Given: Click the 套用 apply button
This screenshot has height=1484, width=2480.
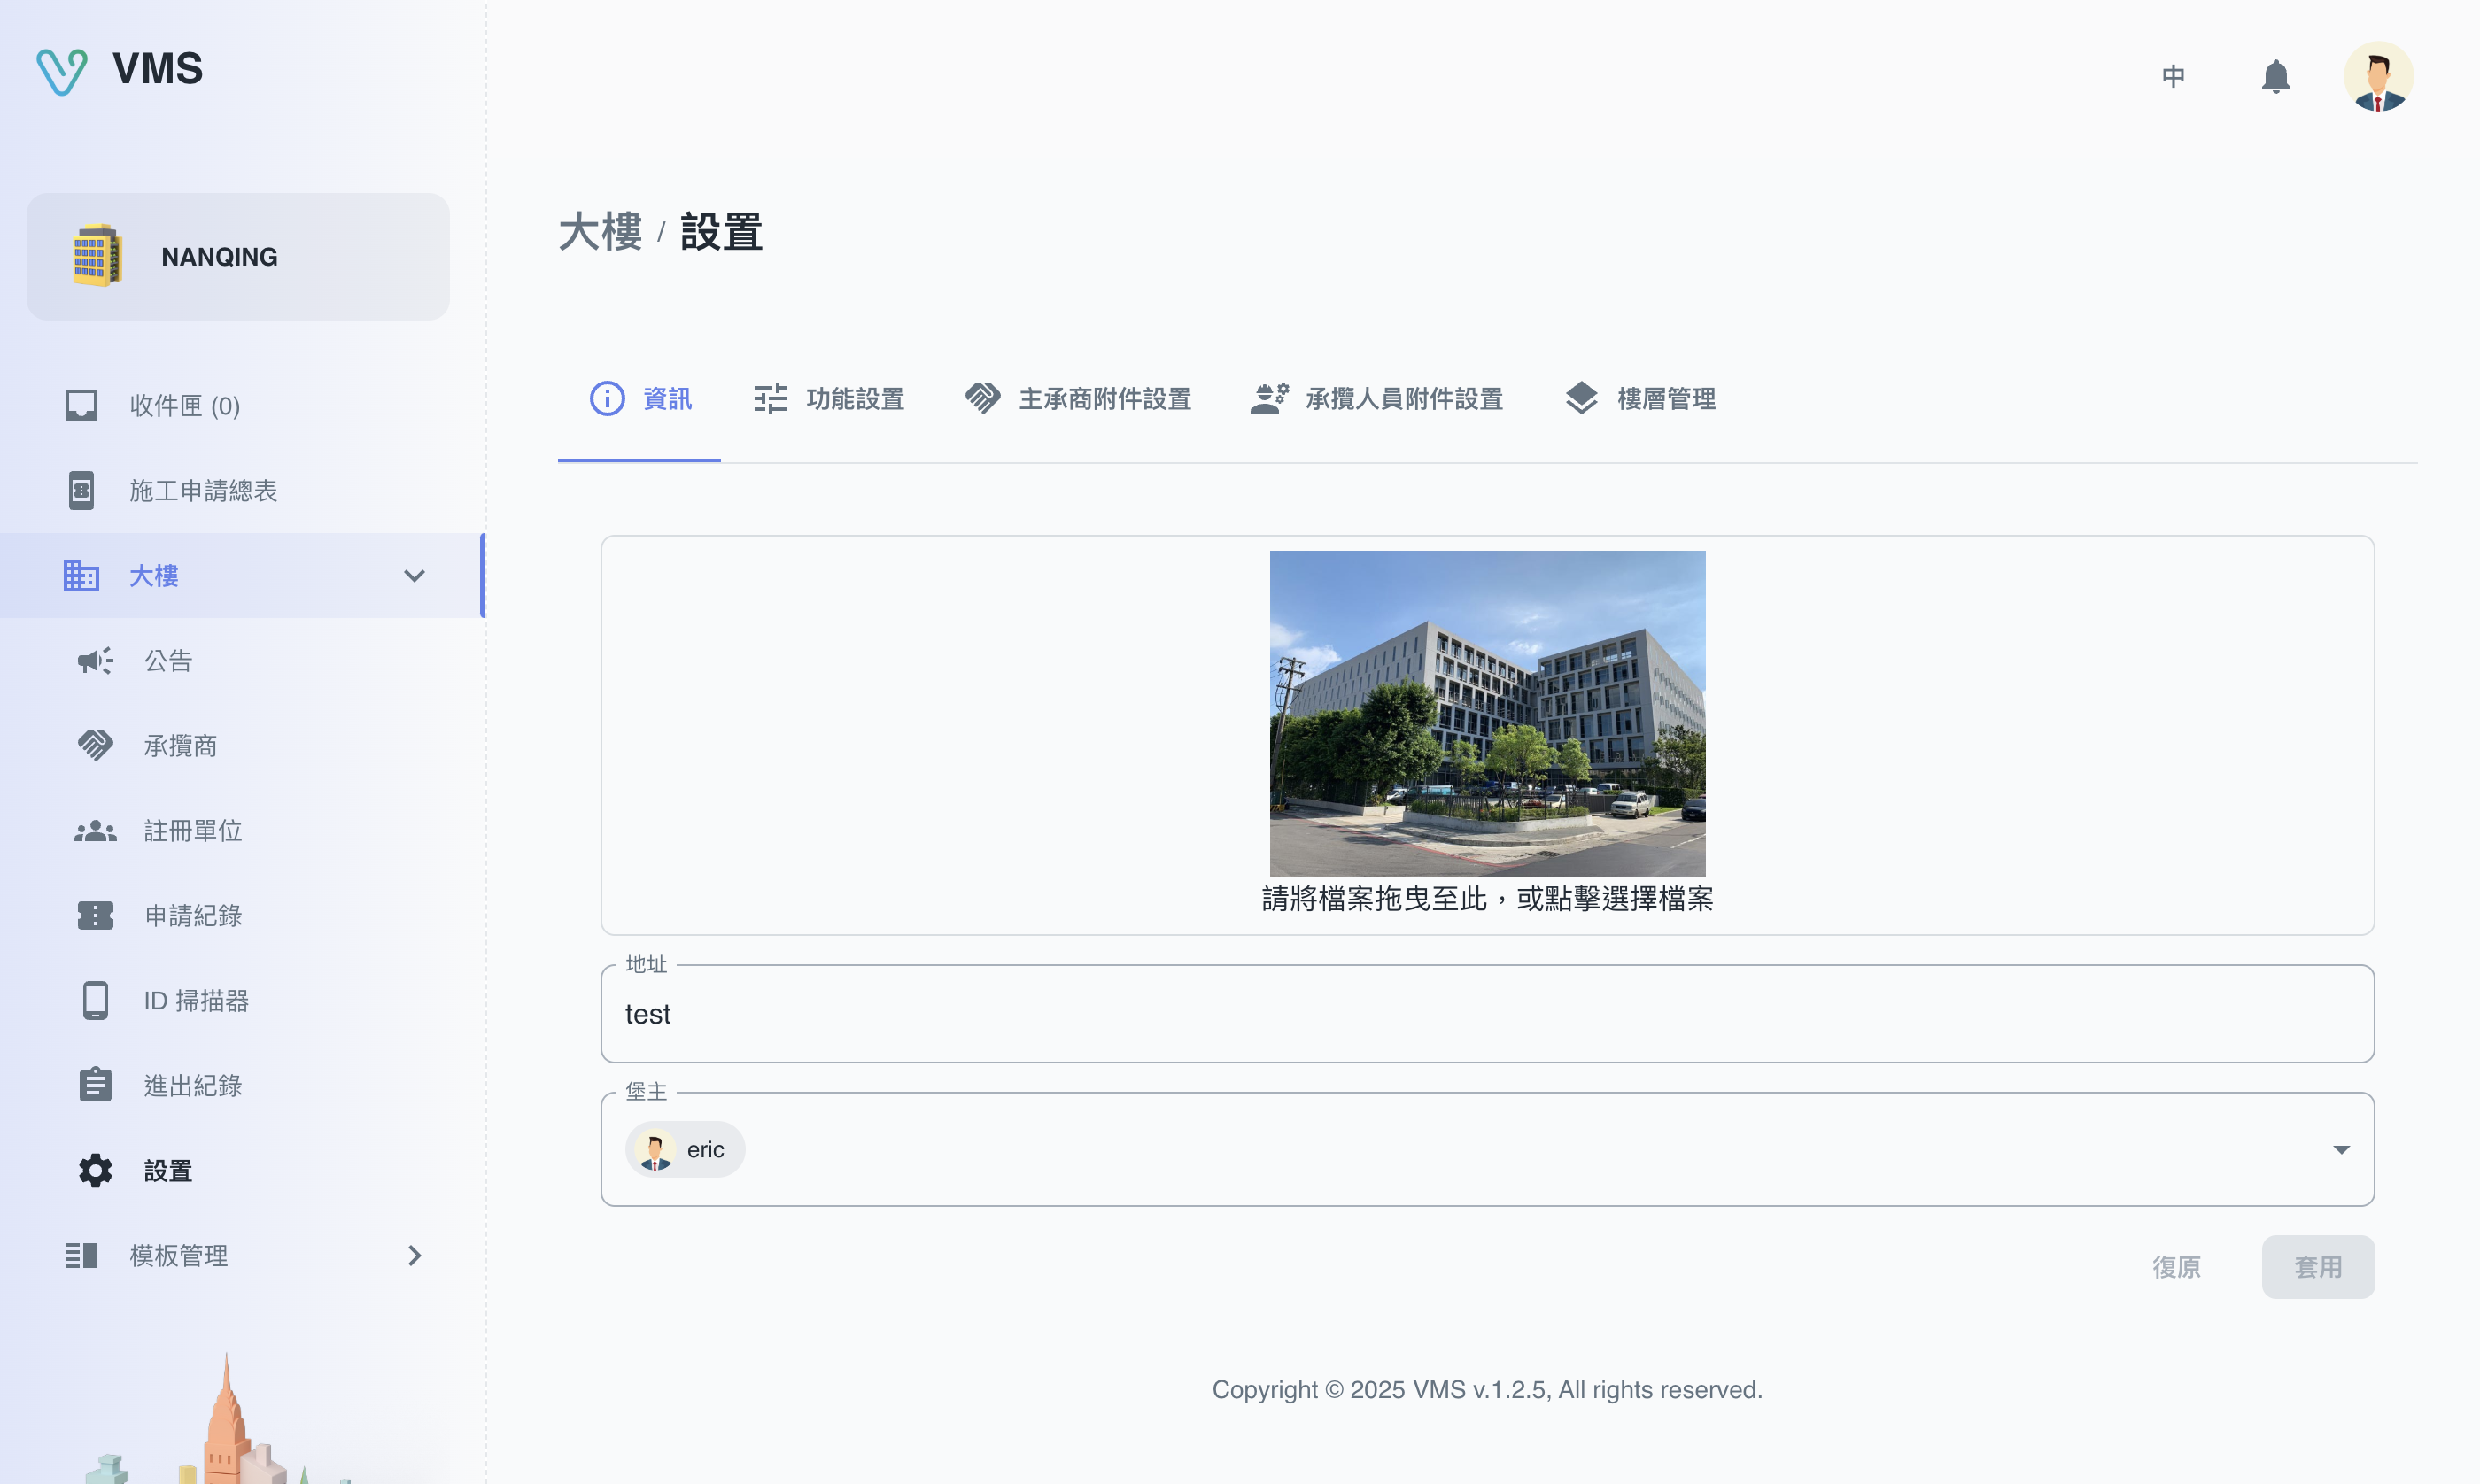Looking at the screenshot, I should pyautogui.click(x=2317, y=1266).
